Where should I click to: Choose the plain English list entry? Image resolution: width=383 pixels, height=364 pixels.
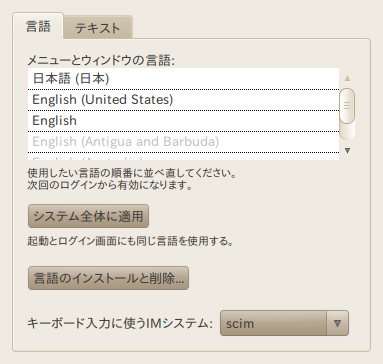coord(183,121)
